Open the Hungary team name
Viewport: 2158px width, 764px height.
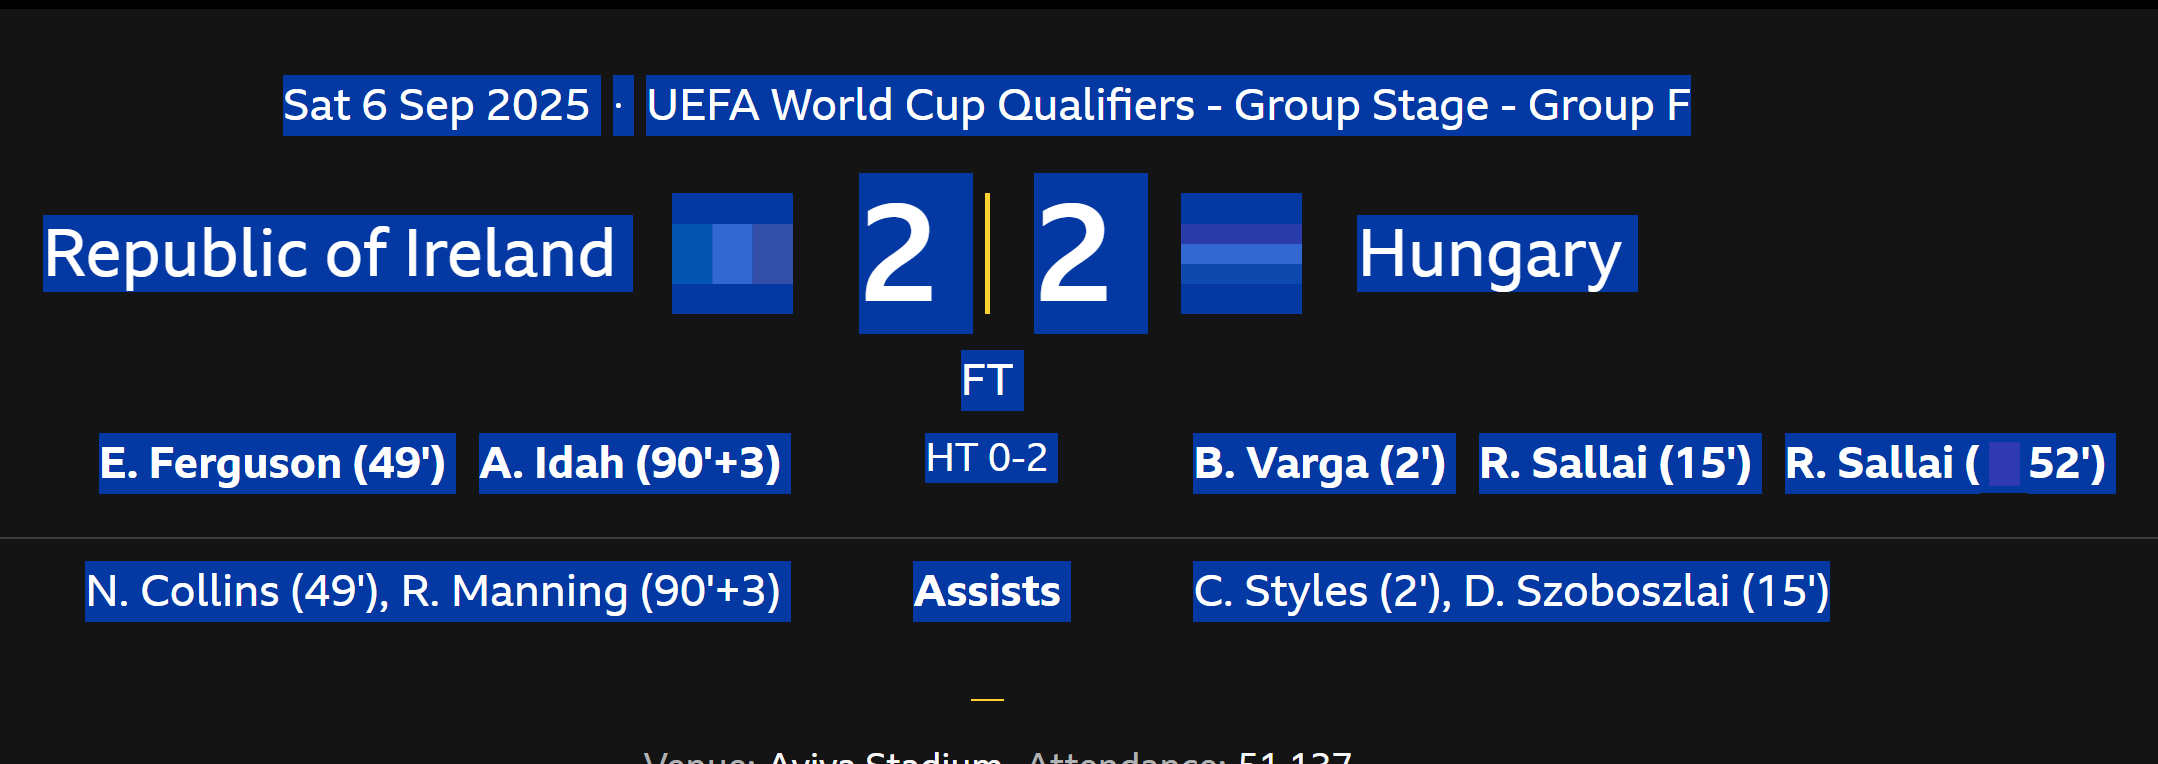tap(1496, 253)
